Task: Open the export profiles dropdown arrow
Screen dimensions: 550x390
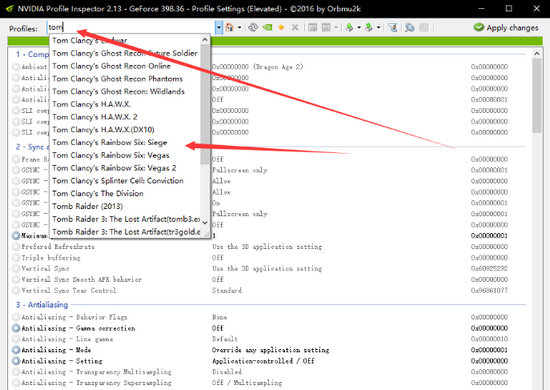Action: 359,27
